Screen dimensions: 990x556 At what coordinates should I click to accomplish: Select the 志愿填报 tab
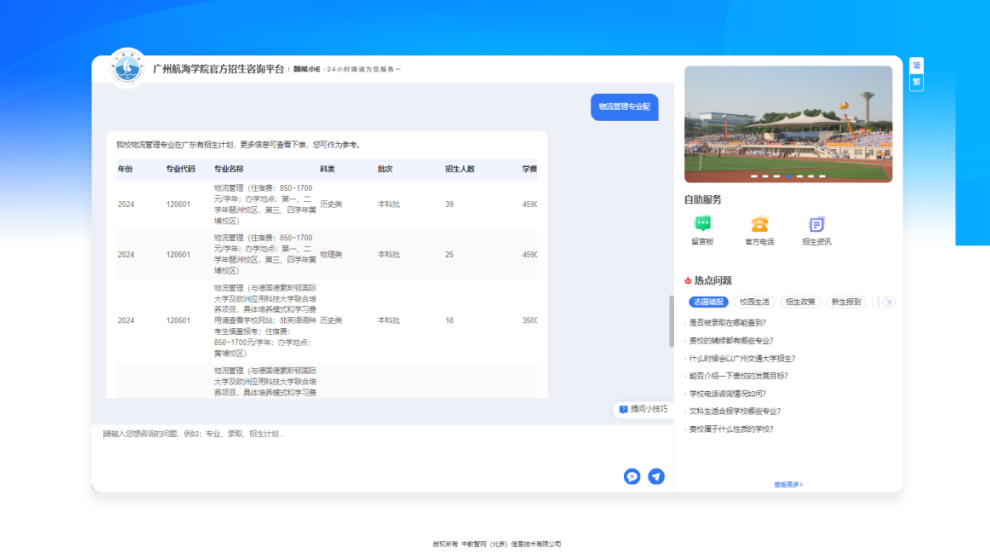[708, 301]
